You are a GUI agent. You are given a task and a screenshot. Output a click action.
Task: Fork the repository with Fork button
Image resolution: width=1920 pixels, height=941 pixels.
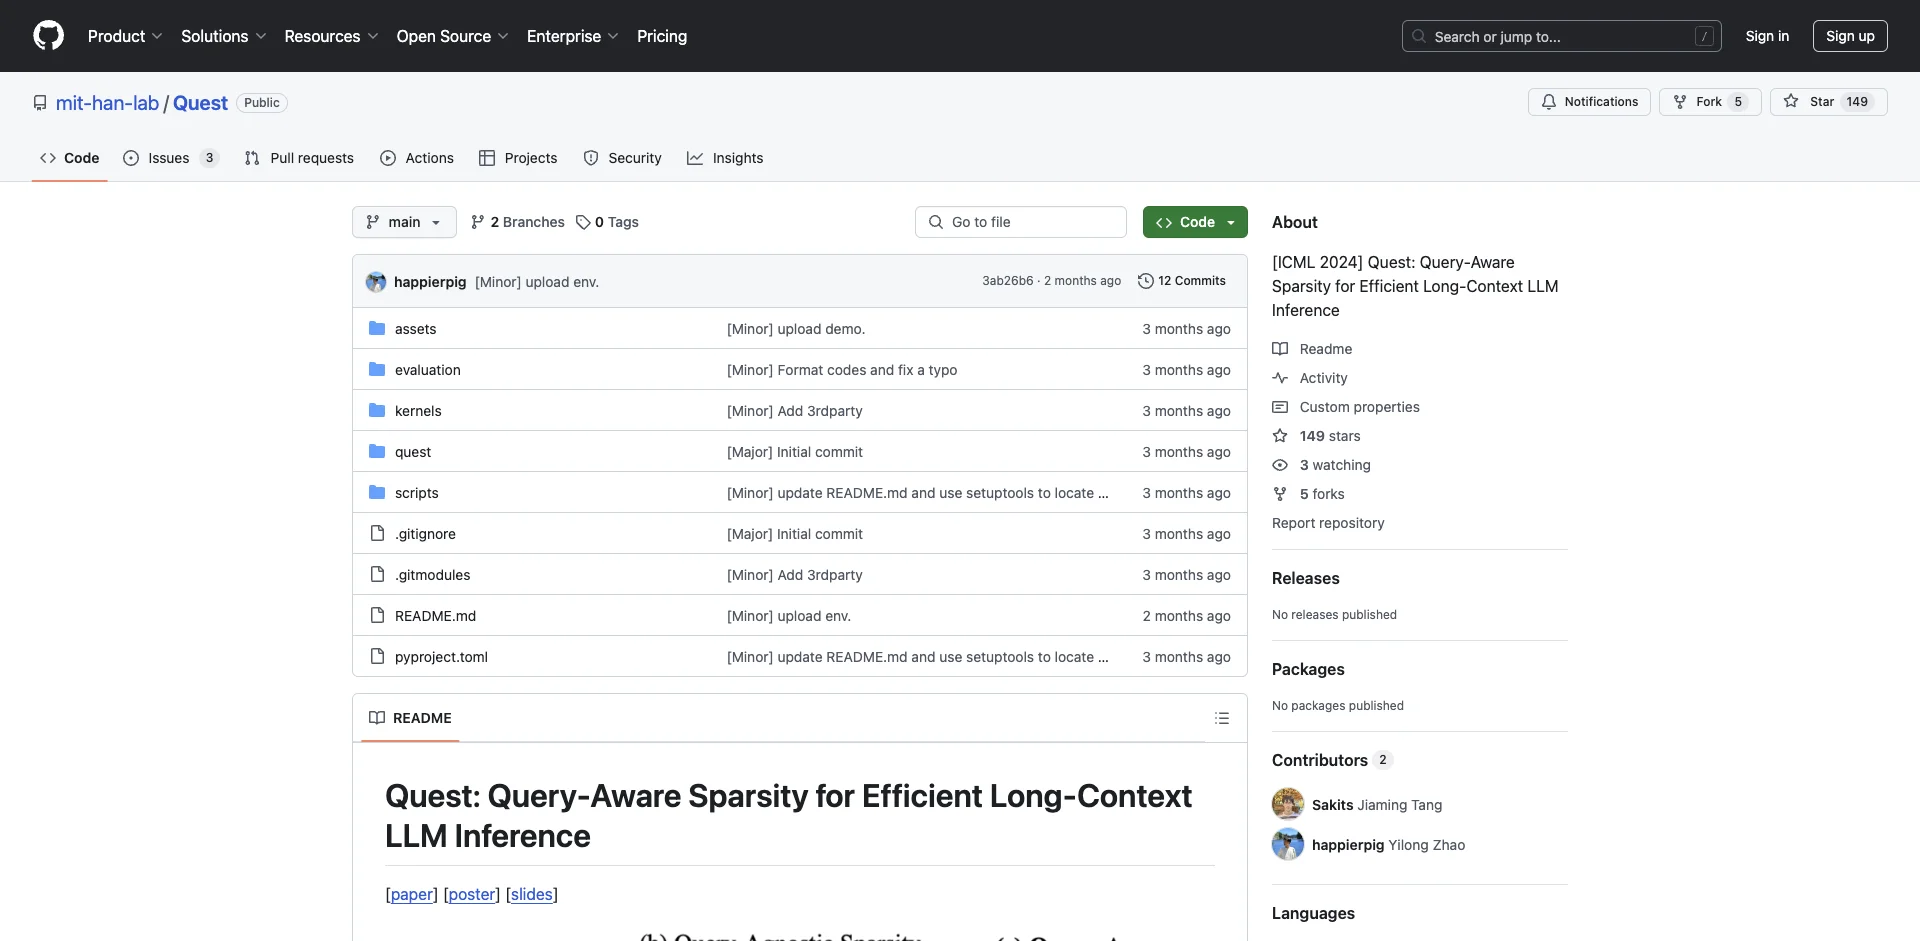[x=1710, y=102]
